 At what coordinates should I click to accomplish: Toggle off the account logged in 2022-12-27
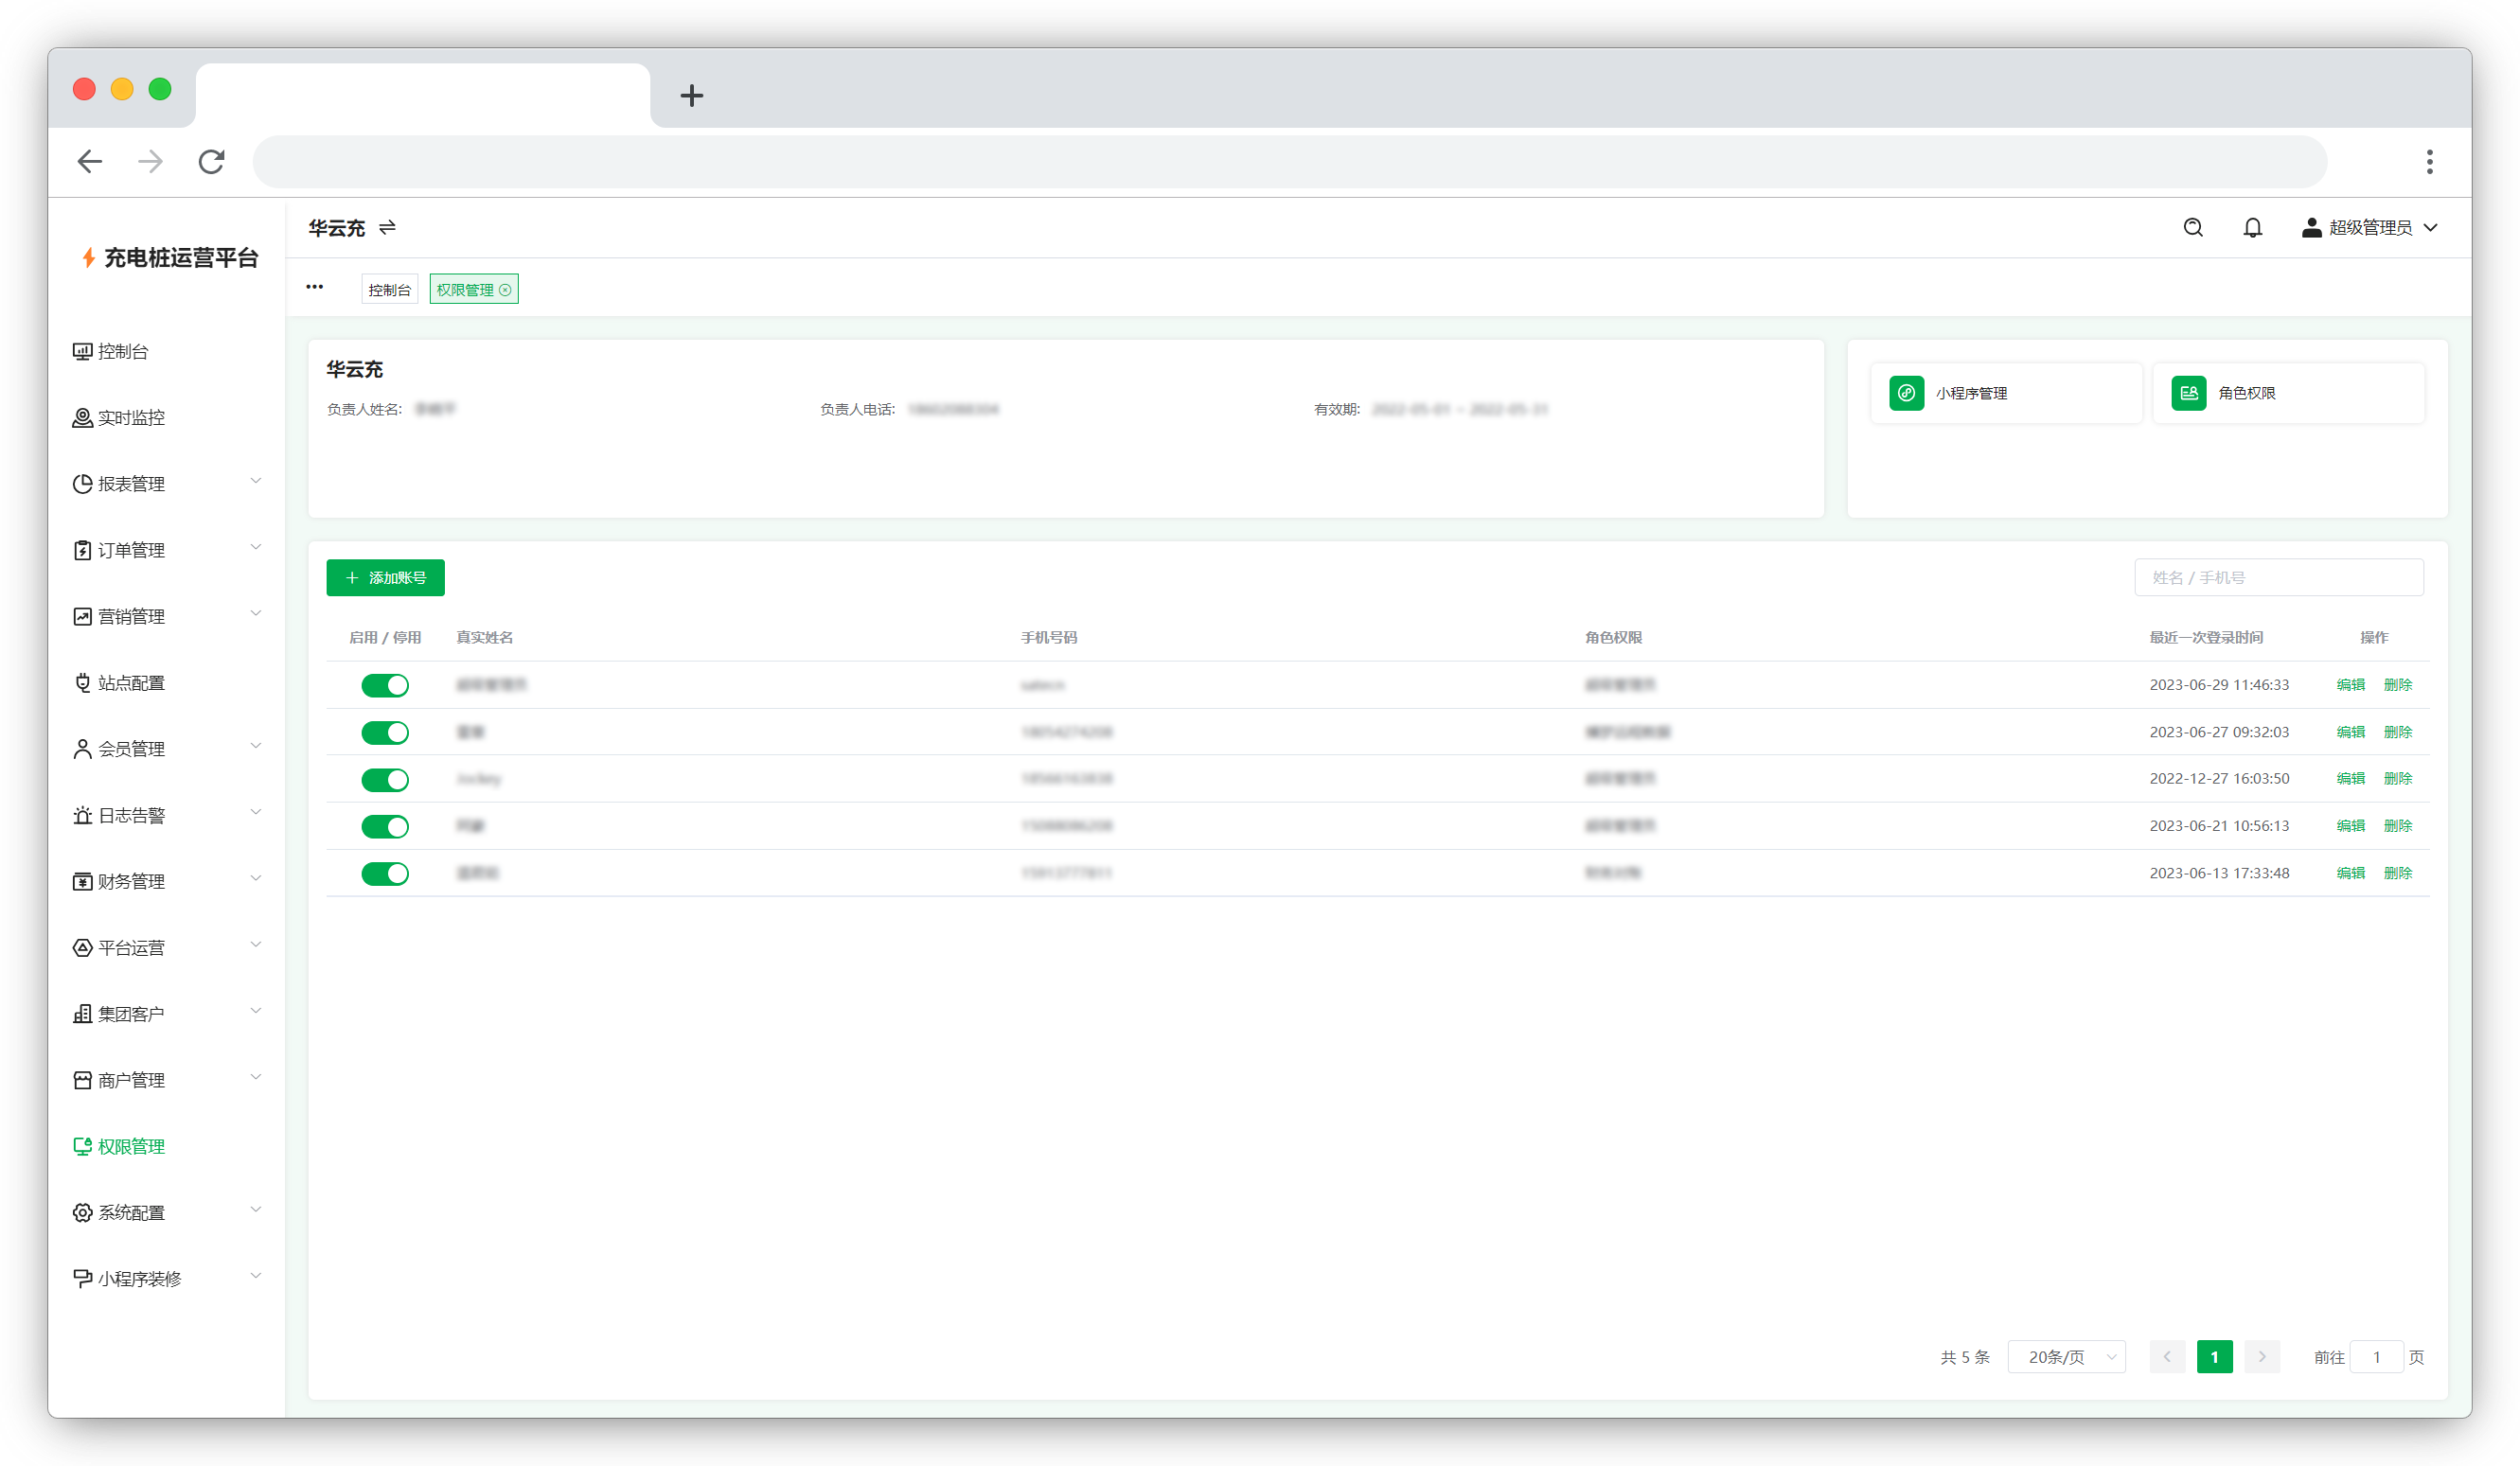pos(385,780)
